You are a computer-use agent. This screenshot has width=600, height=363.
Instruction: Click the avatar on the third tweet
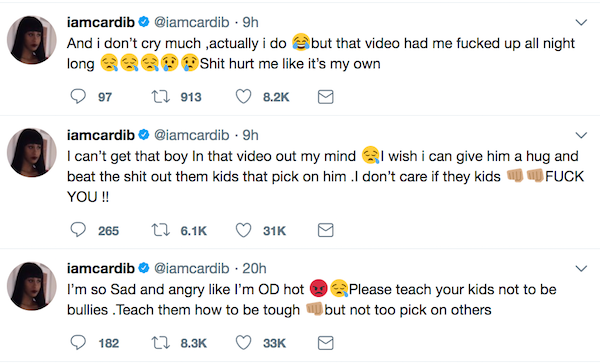(x=32, y=286)
